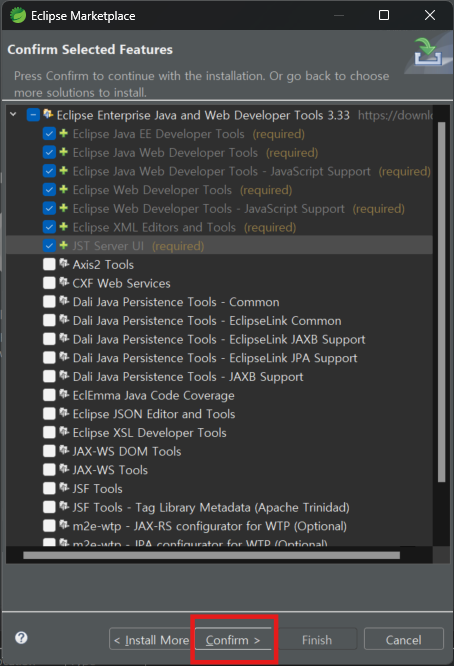Screen dimensions: 454x666
Task: Uncheck Eclipse Java EE Developer Tools
Action: (49, 134)
